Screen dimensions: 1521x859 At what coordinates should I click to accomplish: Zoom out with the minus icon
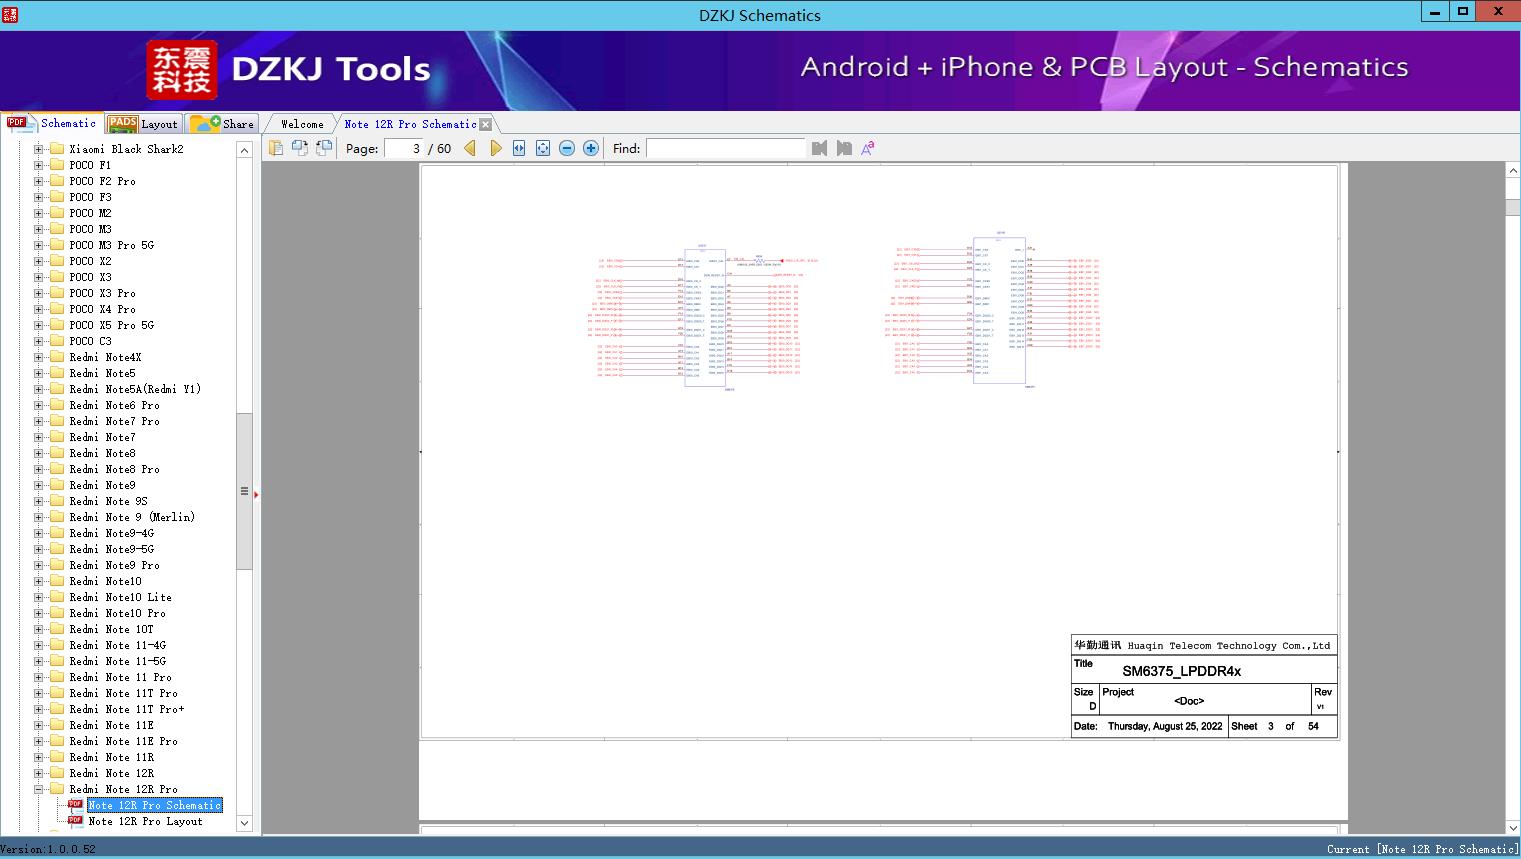click(567, 148)
